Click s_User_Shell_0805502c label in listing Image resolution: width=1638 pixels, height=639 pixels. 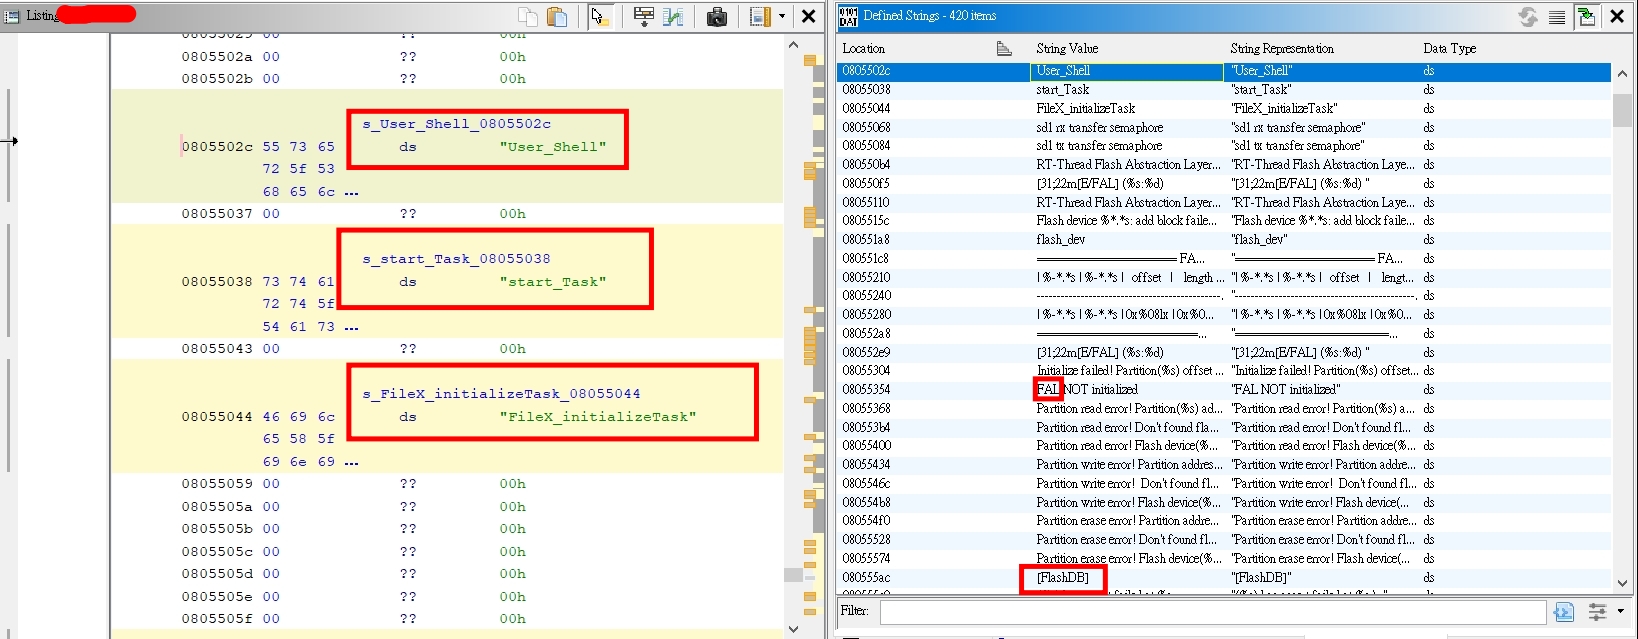pos(457,124)
